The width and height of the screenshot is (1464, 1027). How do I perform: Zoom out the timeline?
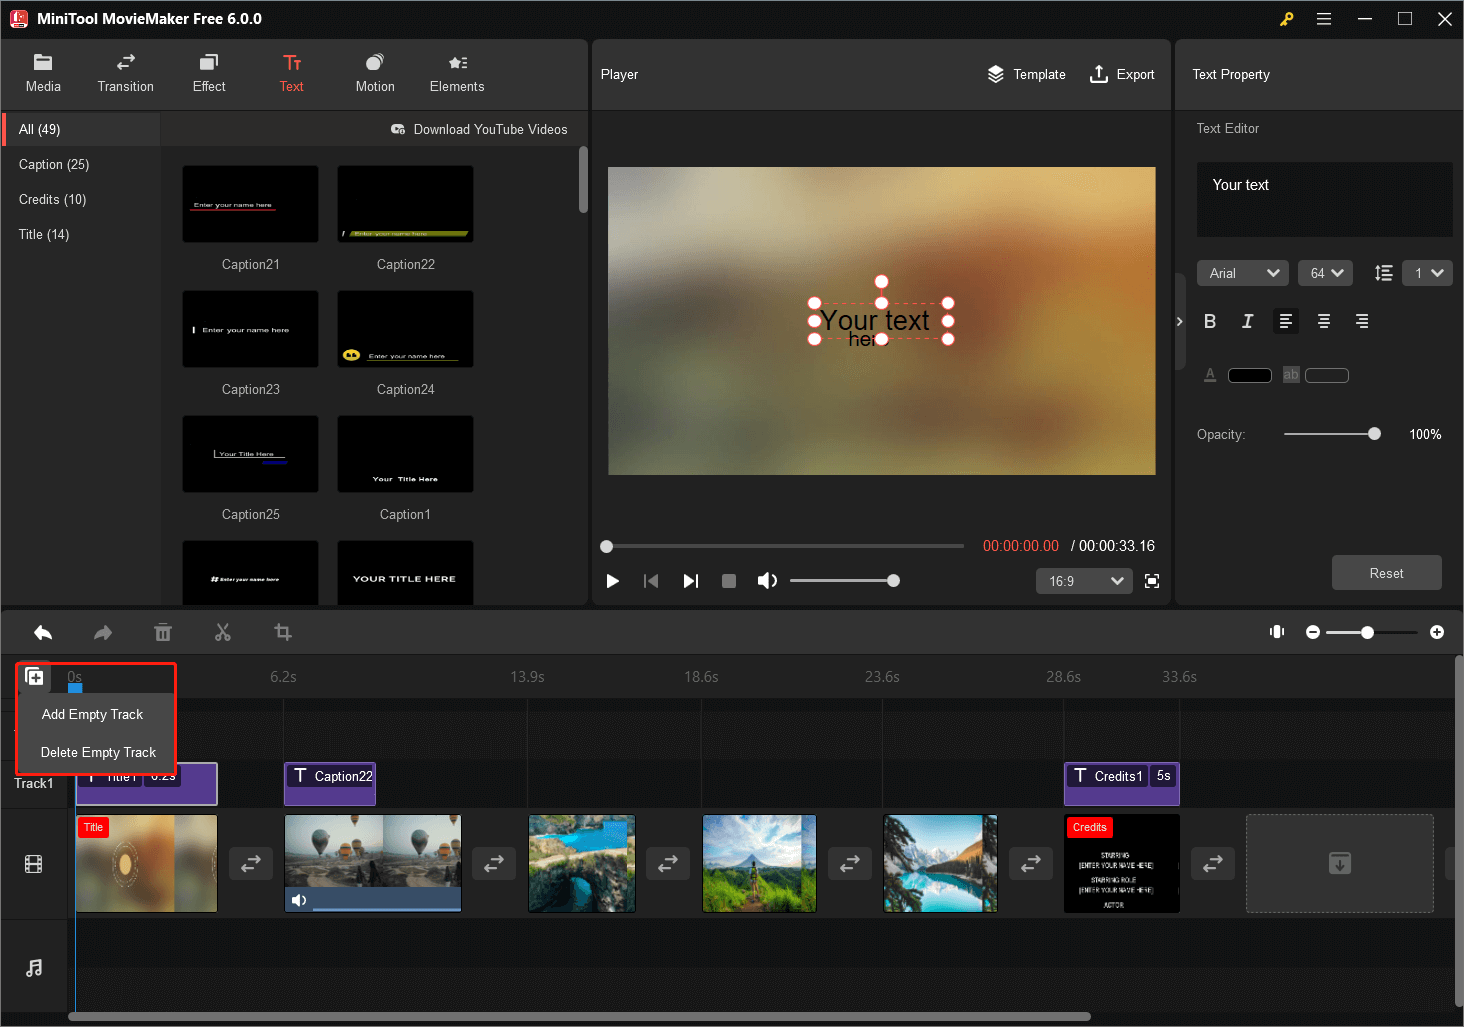click(x=1313, y=632)
